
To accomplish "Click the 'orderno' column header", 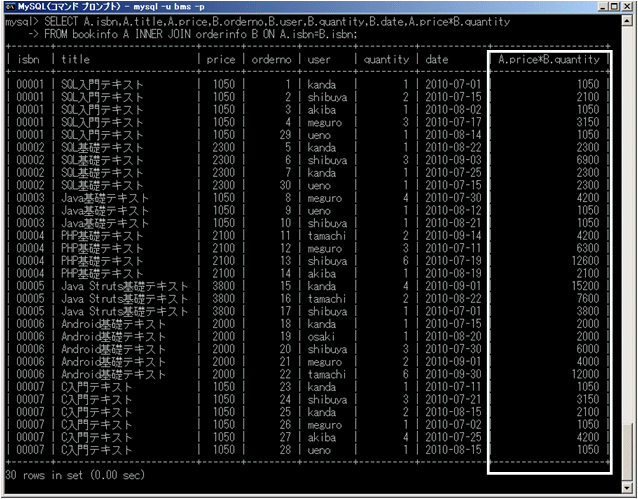I will point(271,59).
